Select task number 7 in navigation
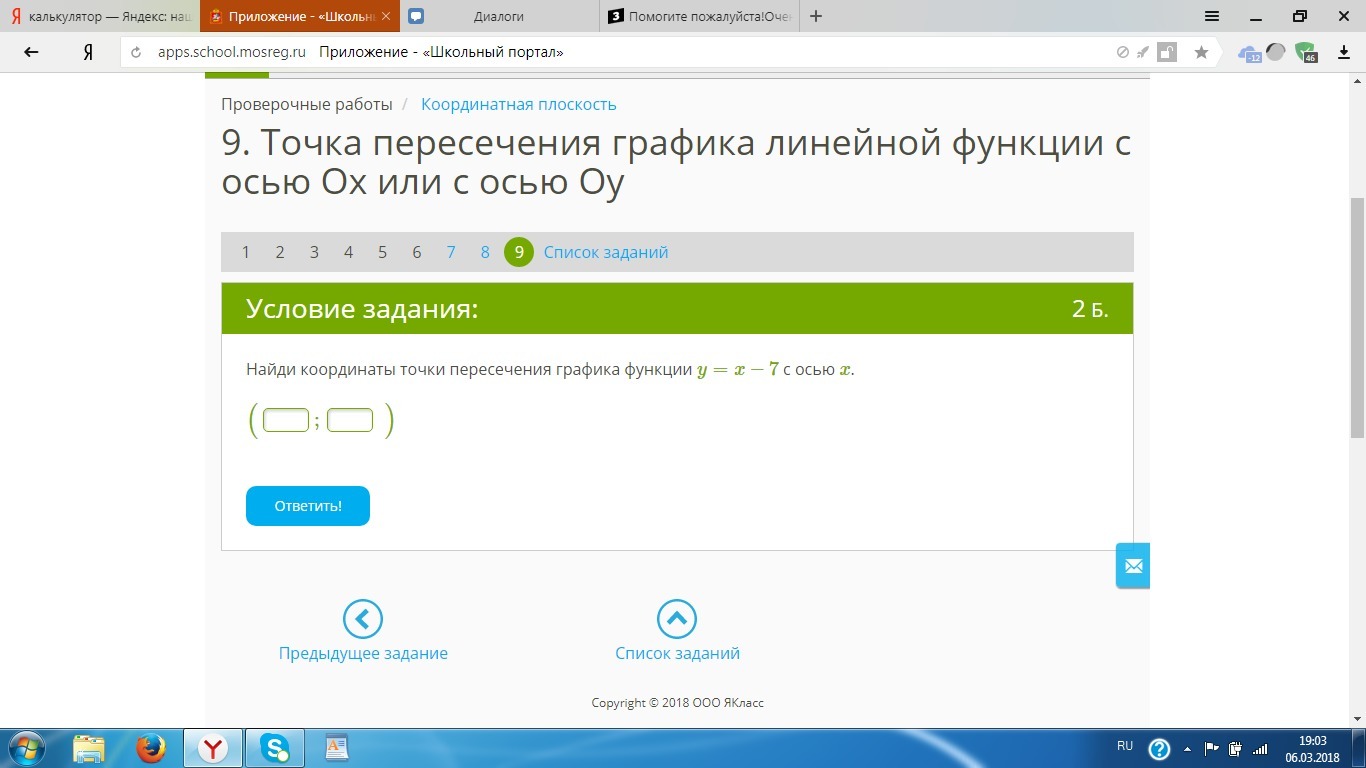 (x=451, y=252)
